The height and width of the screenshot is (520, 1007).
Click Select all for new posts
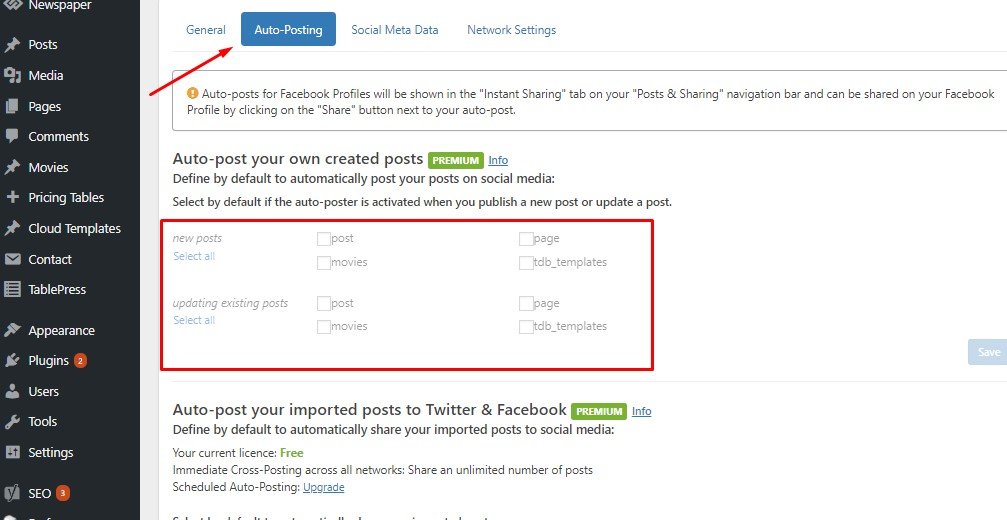point(194,257)
